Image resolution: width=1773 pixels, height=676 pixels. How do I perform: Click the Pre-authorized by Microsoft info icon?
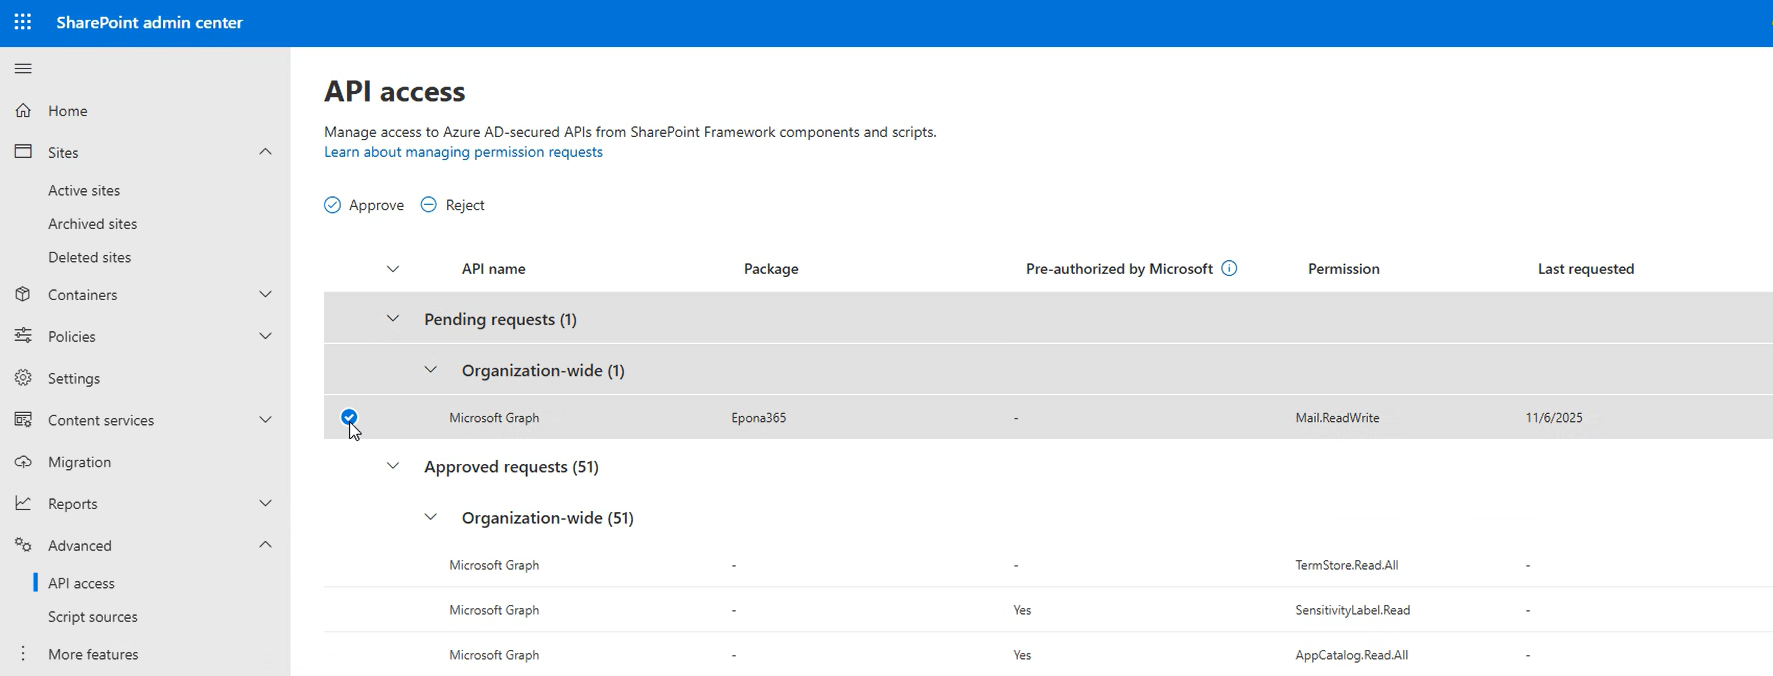(1229, 268)
